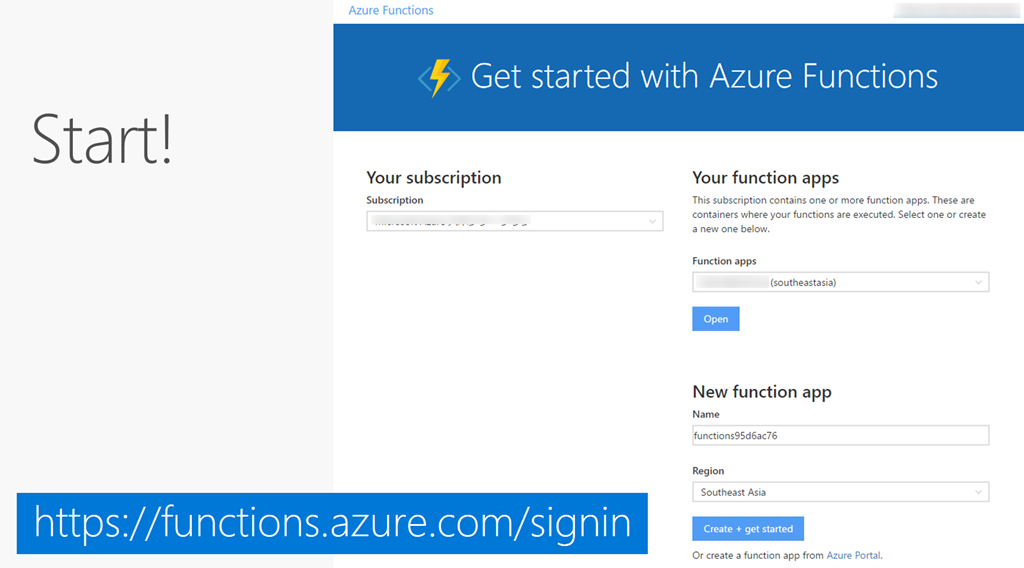This screenshot has width=1024, height=568.
Task: Focus the function app Name field
Action: pyautogui.click(x=839, y=435)
